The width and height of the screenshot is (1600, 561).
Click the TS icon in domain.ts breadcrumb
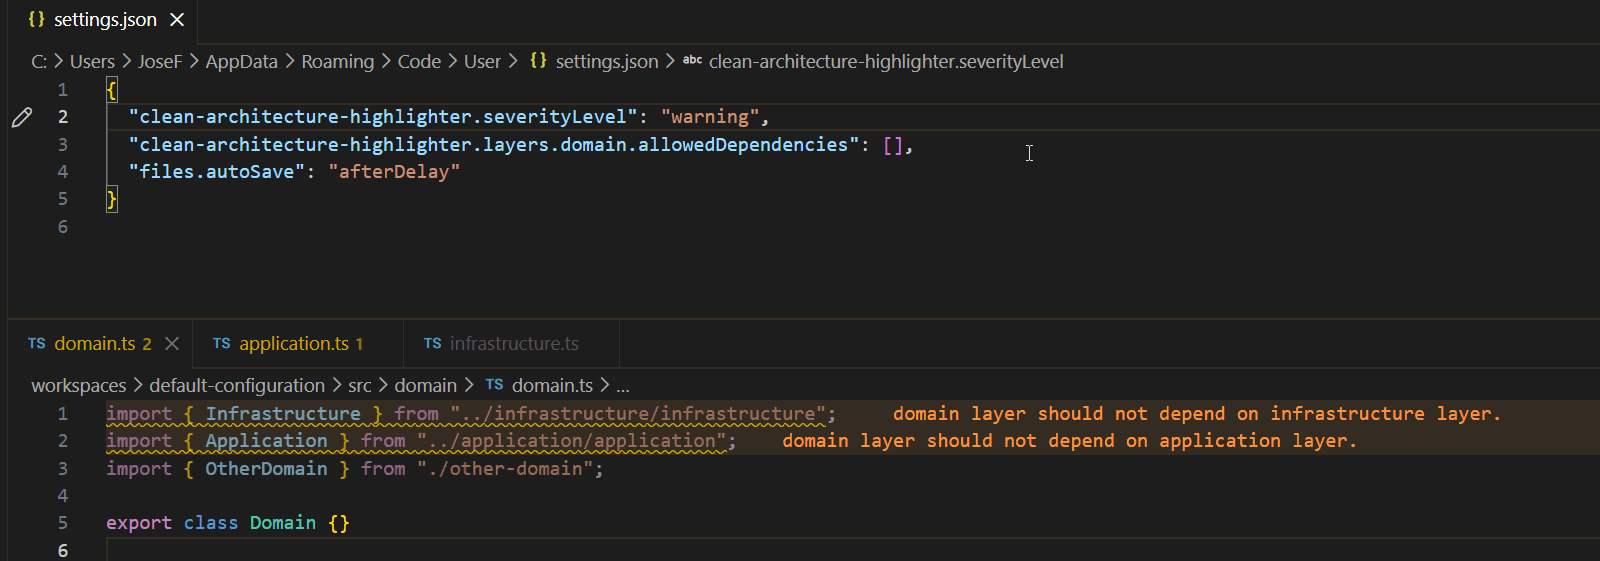[x=494, y=385]
